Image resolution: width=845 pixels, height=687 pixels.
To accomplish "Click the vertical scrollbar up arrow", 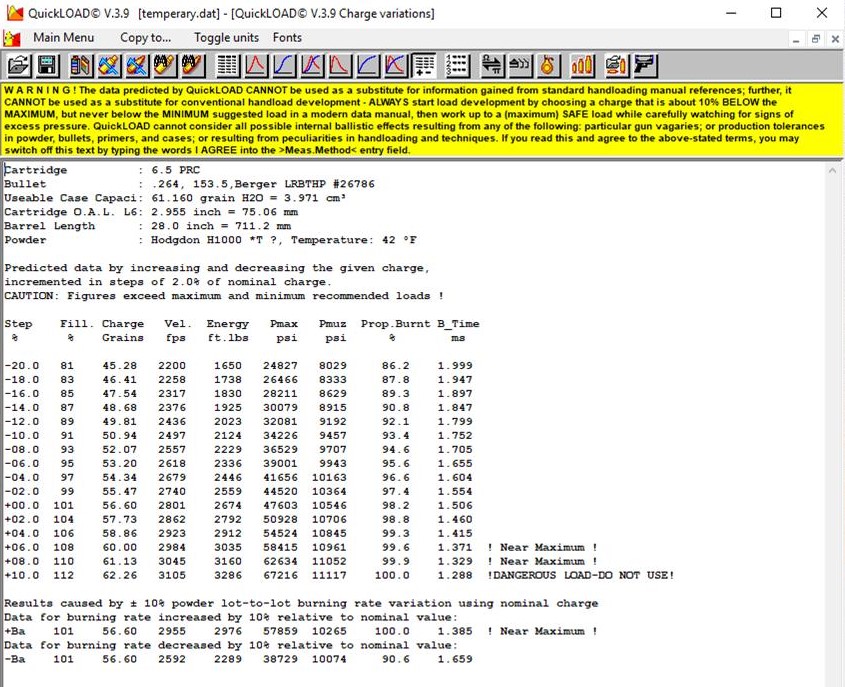I will [x=832, y=170].
